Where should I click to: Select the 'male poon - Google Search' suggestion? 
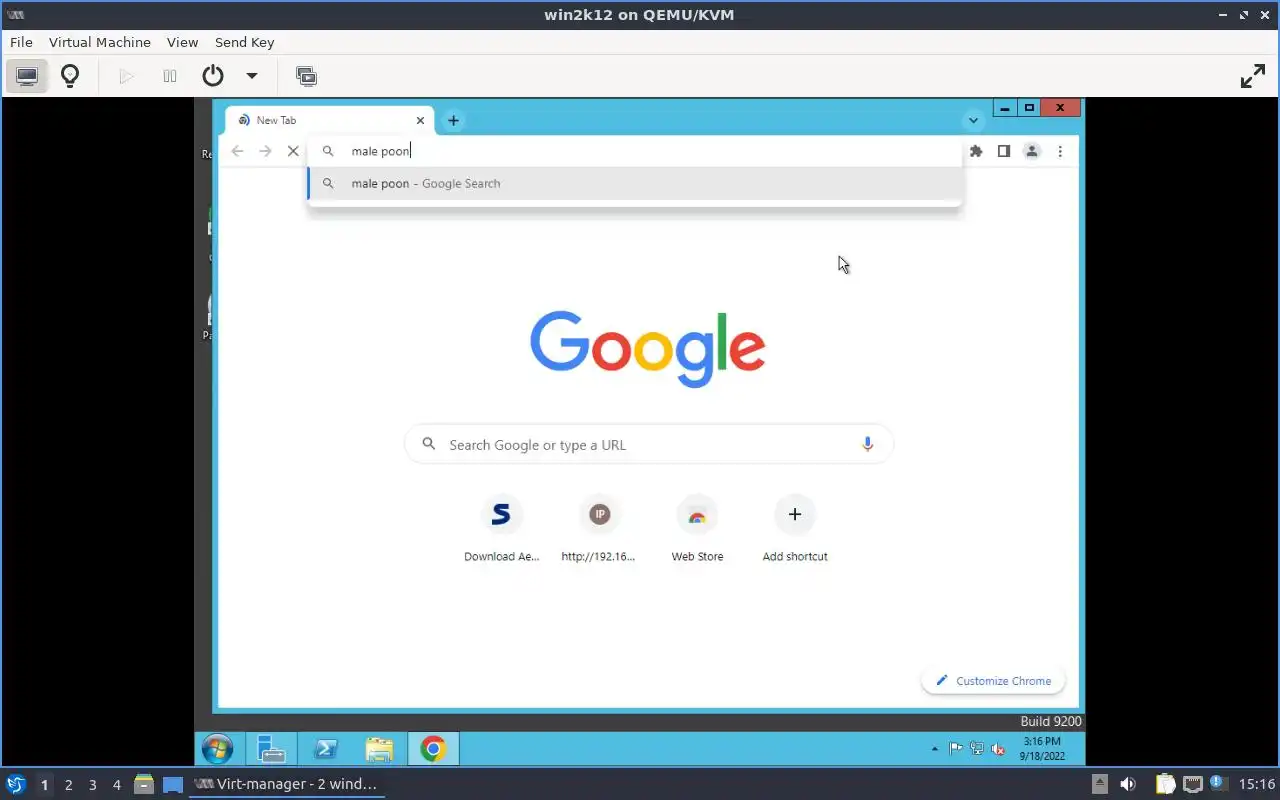tap(635, 183)
